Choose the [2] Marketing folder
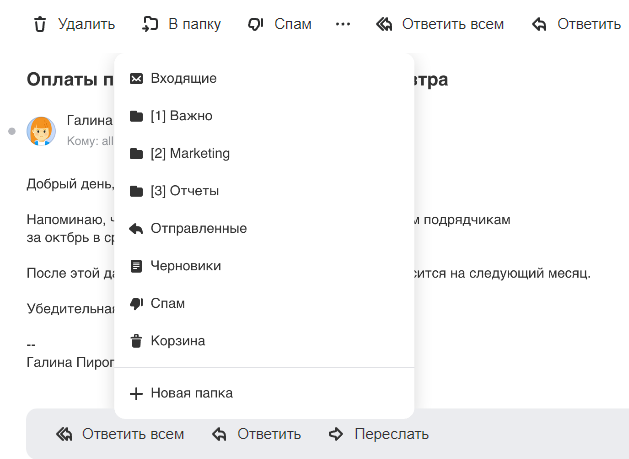This screenshot has height=459, width=629. coord(190,153)
